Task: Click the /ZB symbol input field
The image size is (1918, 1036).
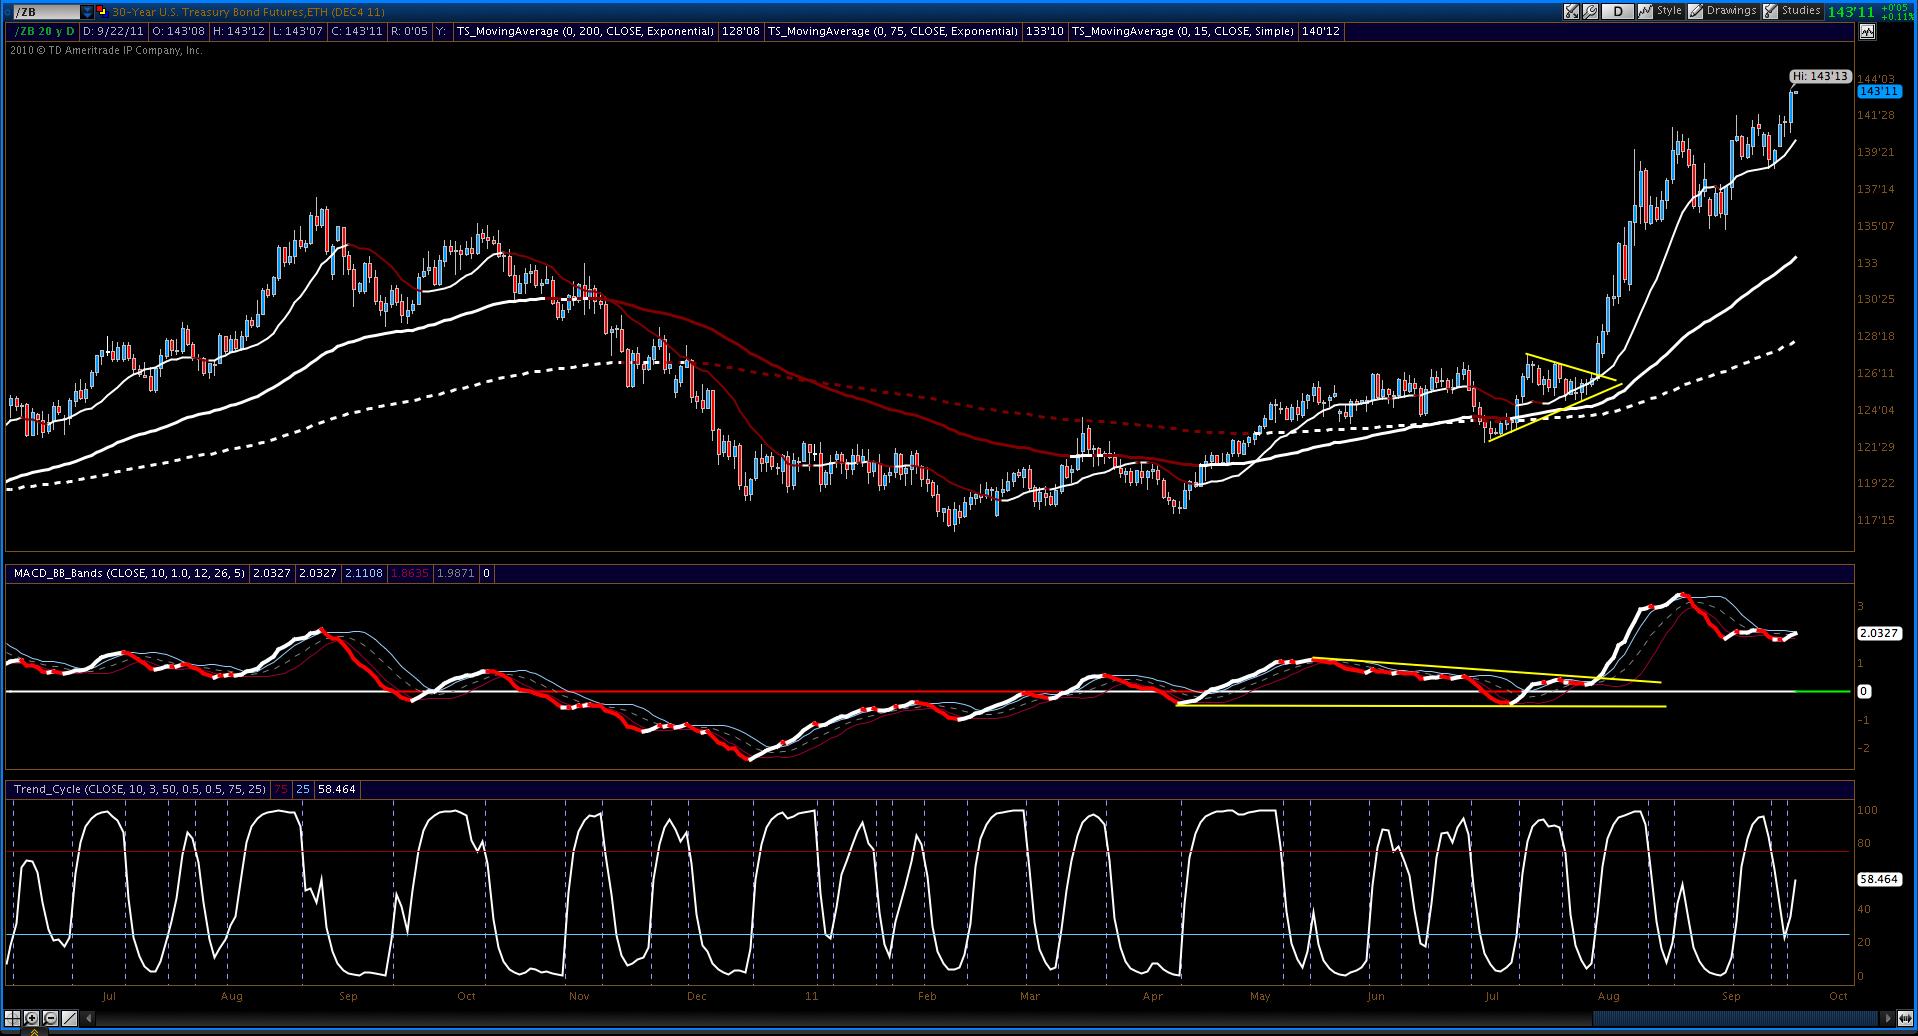Action: 45,12
